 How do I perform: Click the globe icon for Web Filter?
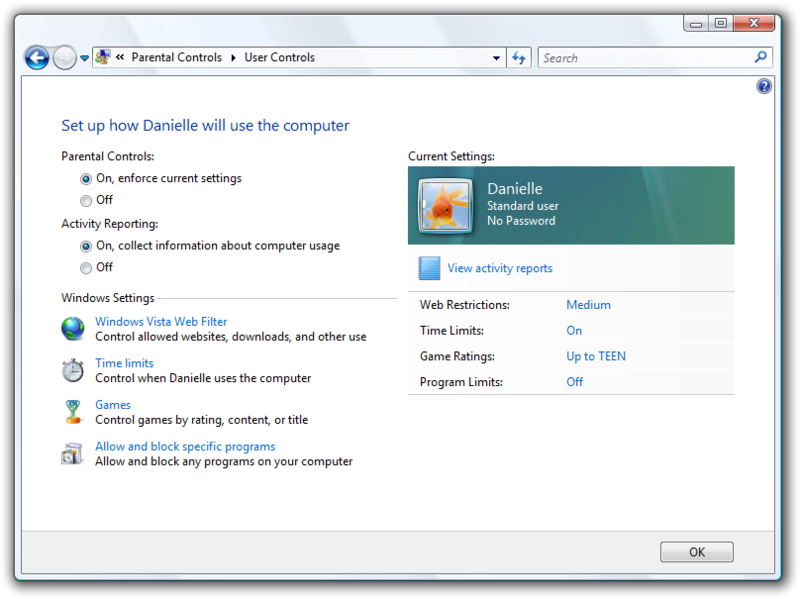point(73,329)
